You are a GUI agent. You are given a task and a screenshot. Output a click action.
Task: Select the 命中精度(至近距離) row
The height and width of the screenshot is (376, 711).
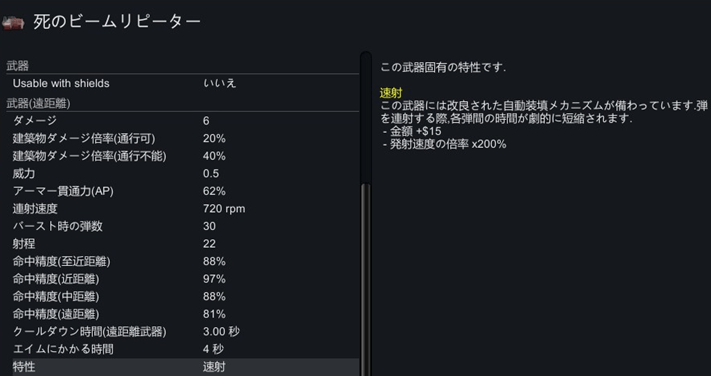[x=185, y=262]
